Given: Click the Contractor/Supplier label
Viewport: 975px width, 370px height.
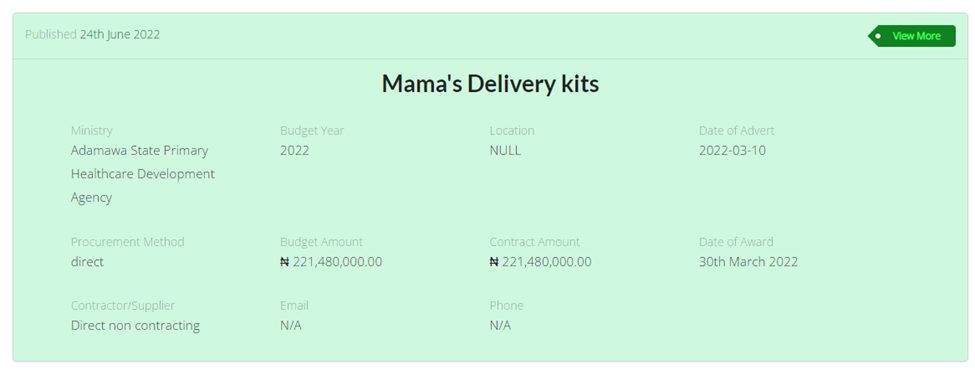Looking at the screenshot, I should point(122,305).
